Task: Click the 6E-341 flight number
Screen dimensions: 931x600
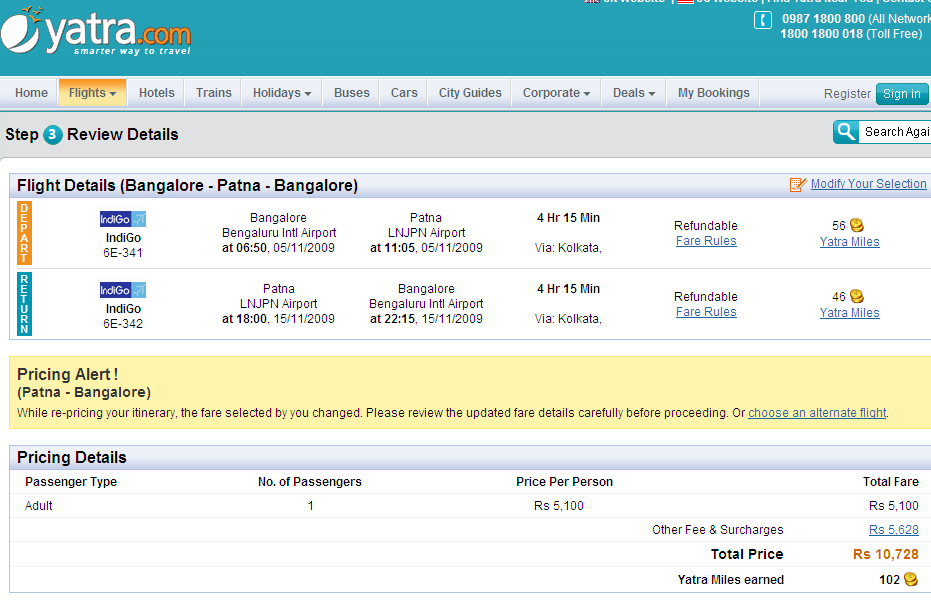Action: 123,253
